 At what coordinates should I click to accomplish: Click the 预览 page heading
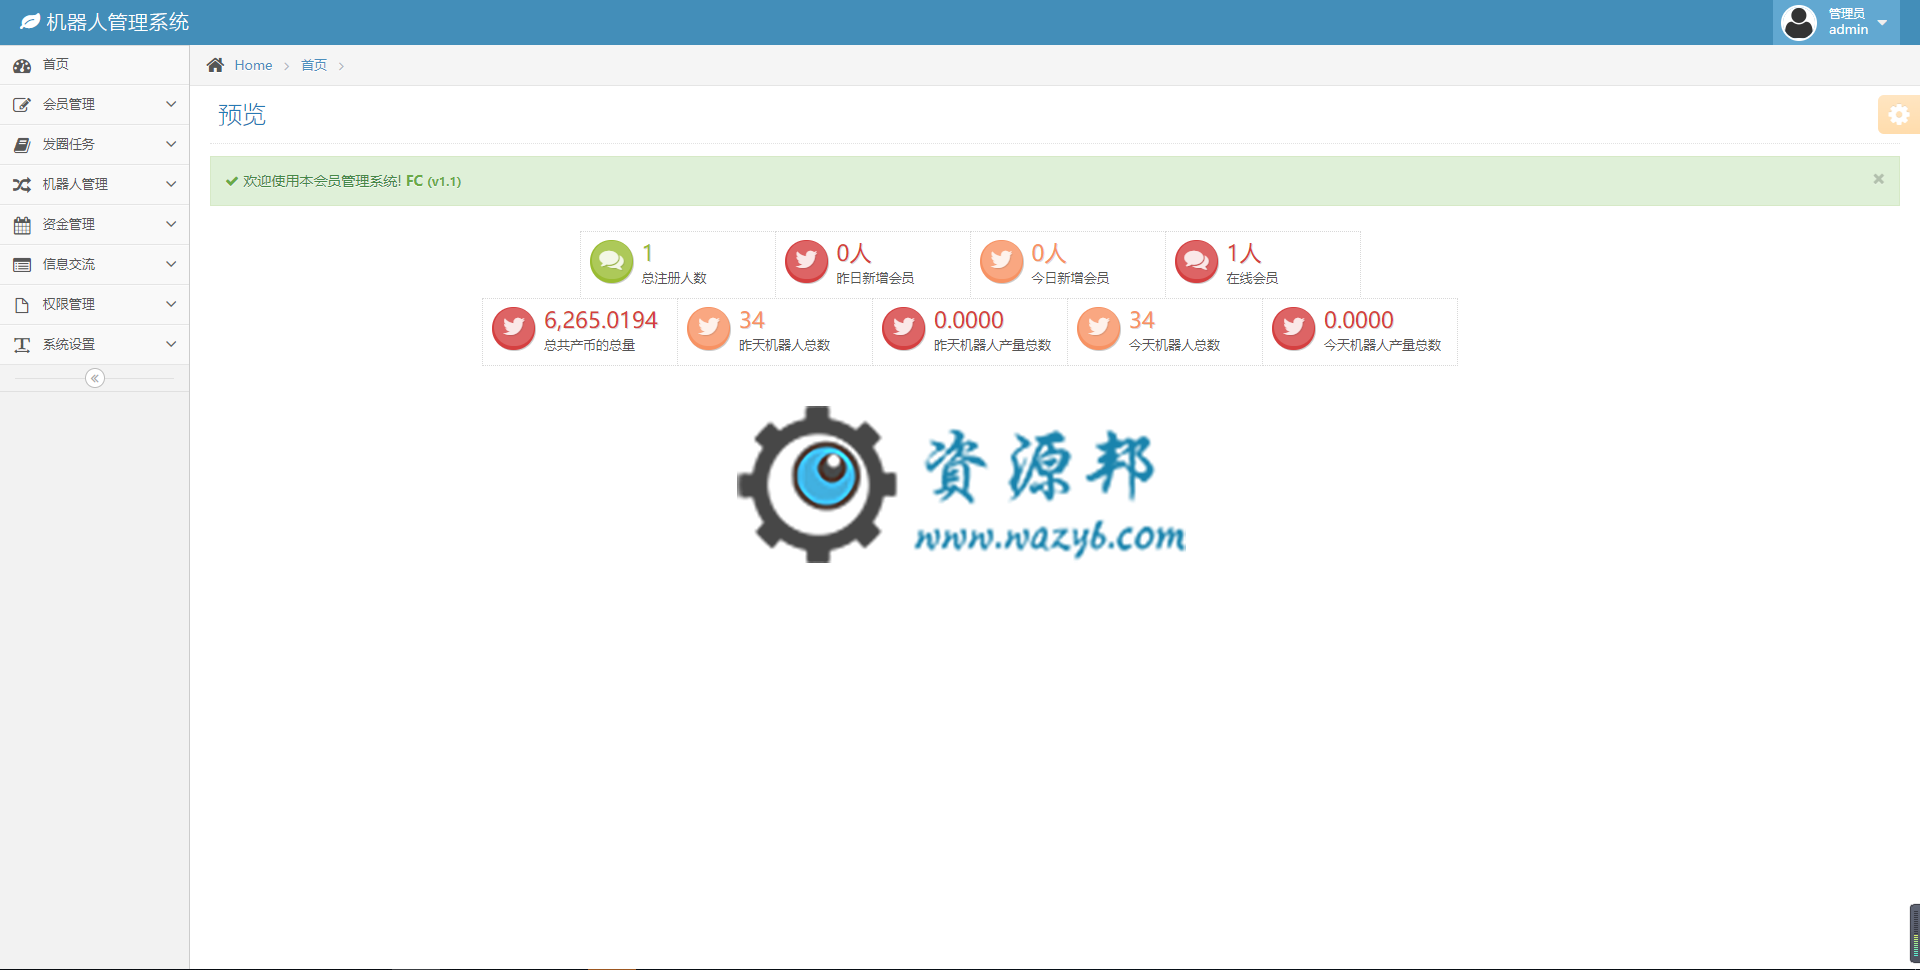[x=242, y=115]
